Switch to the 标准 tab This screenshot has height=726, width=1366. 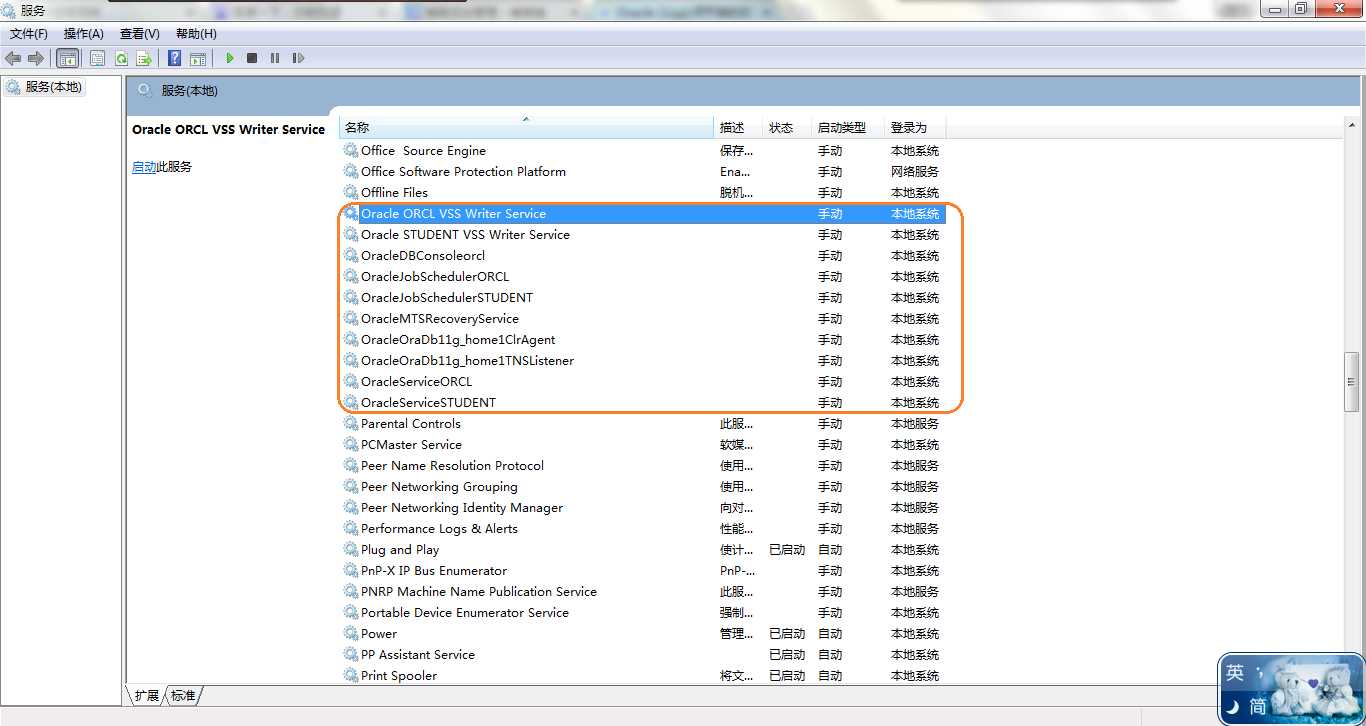click(183, 696)
